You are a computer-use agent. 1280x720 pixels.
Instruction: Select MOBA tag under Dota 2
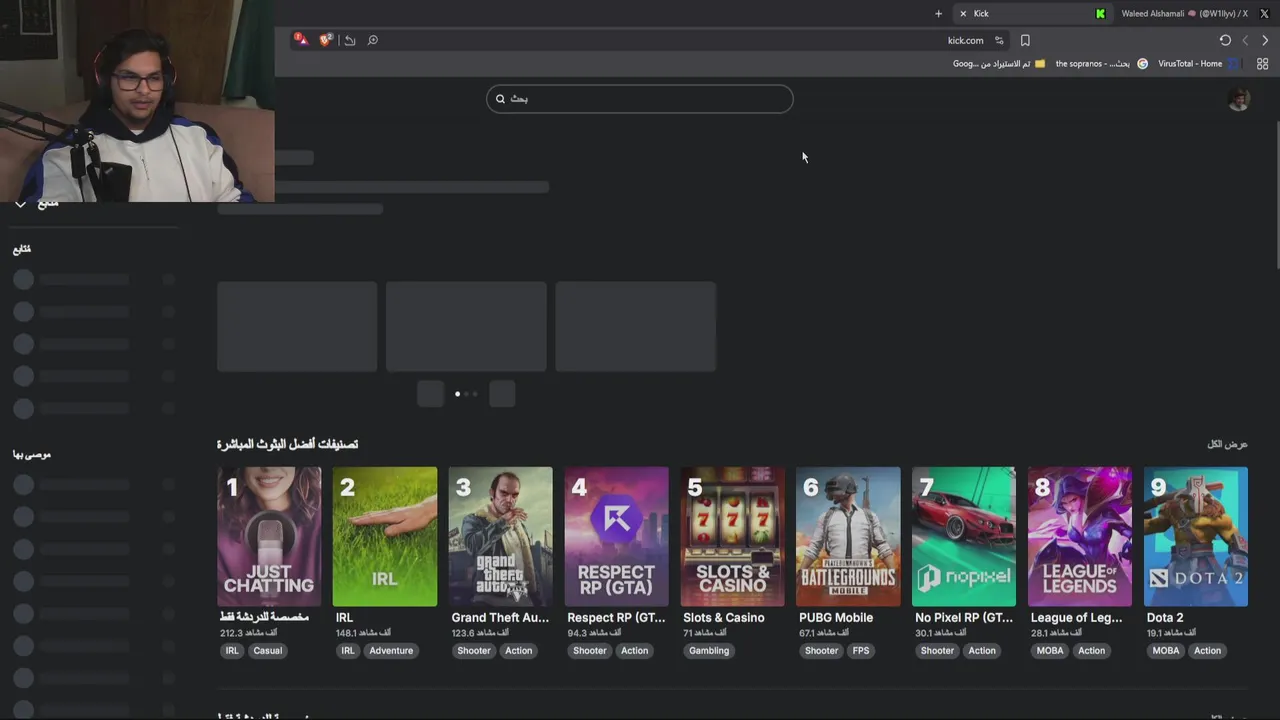tap(1166, 650)
